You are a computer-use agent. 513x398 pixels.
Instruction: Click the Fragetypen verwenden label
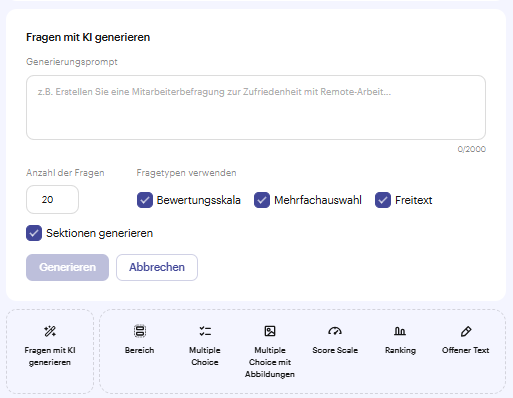[186, 173]
